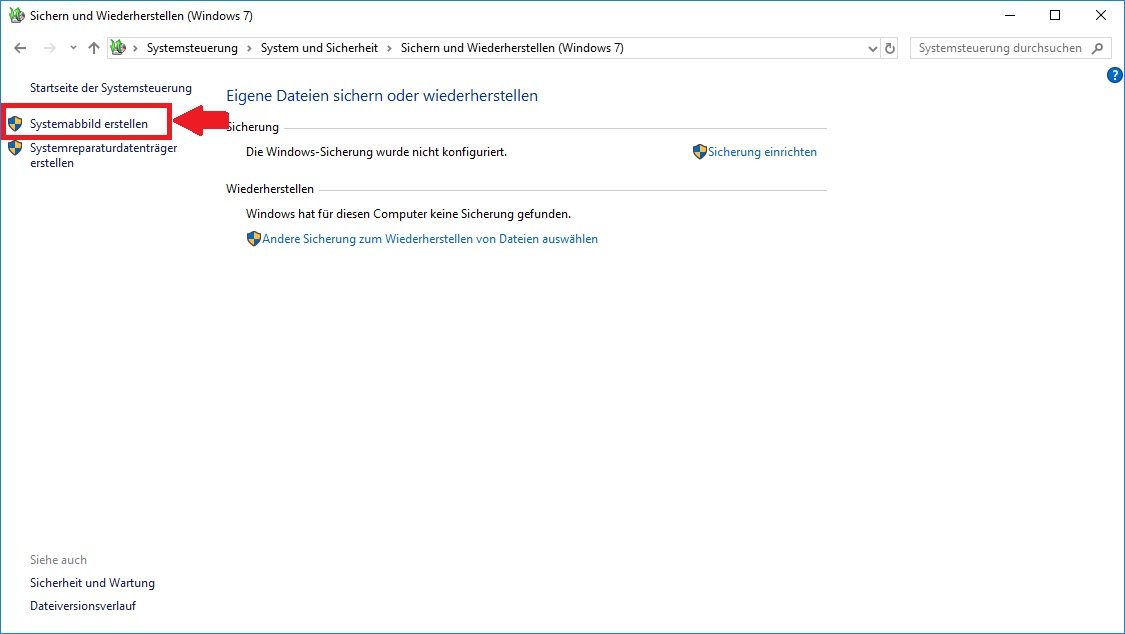Click the Siehe auch label
1125x634 pixels.
tap(58, 560)
